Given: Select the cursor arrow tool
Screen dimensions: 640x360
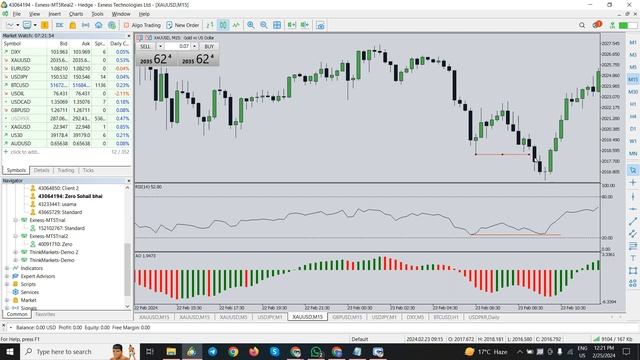Looking at the screenshot, I should tap(633, 170).
